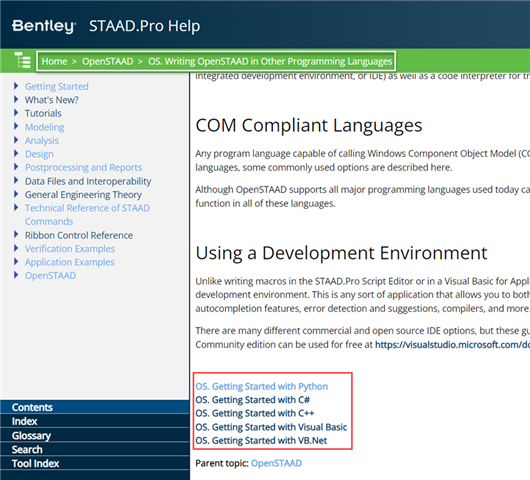Open the What's New? topic

click(x=52, y=100)
